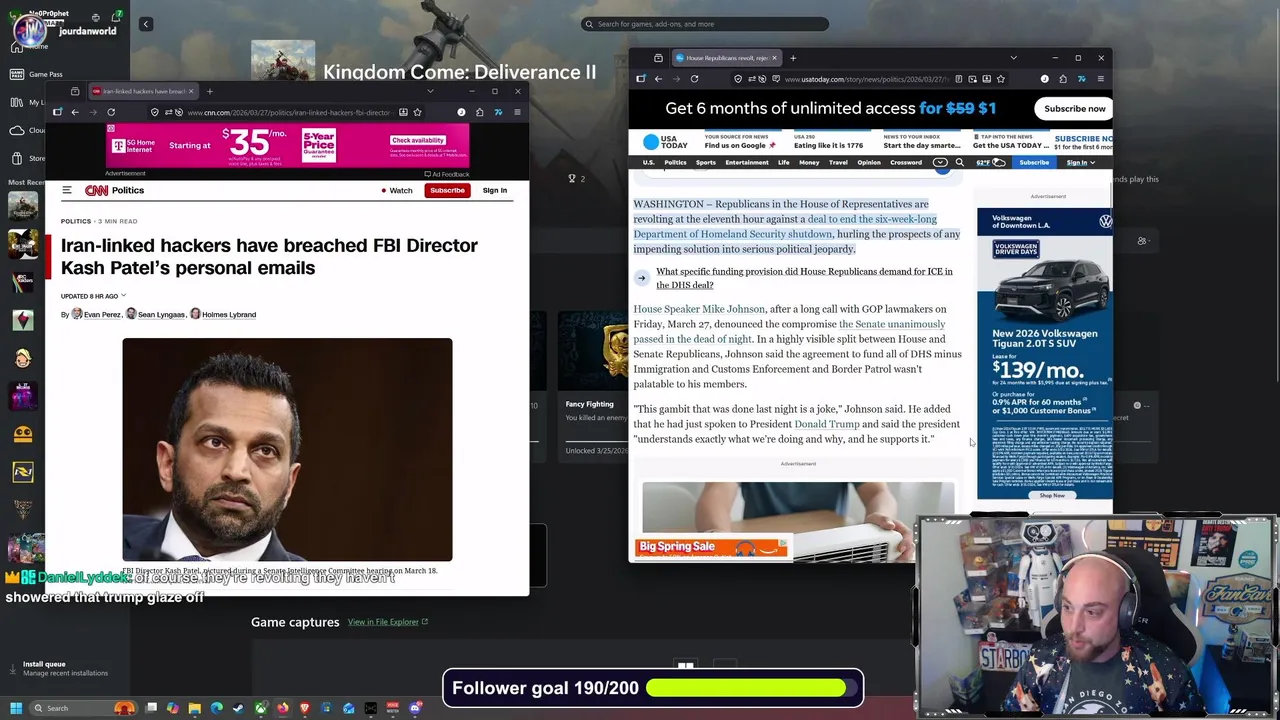Expand CNN article updated timestamp chevron
The height and width of the screenshot is (720, 1280).
coord(124,296)
